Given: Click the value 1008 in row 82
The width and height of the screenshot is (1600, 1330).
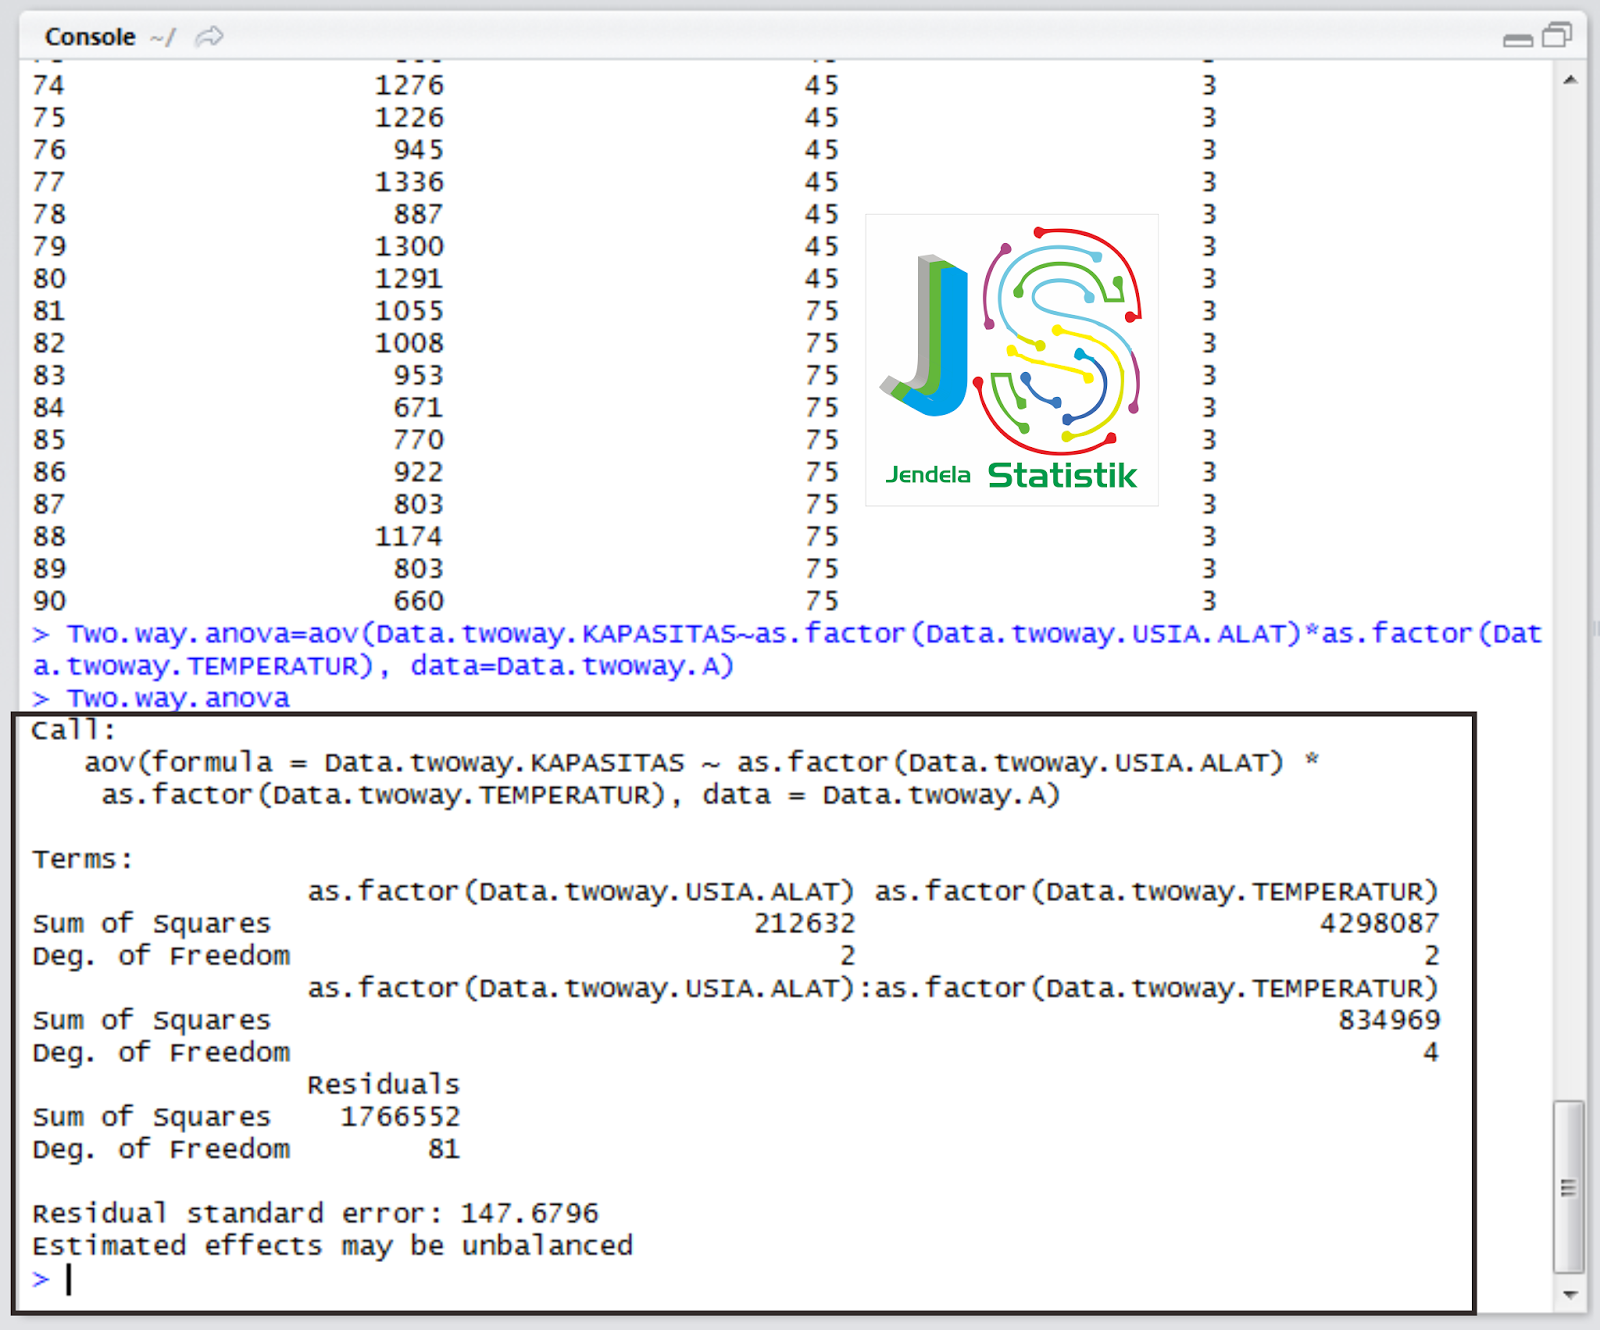Looking at the screenshot, I should point(409,343).
